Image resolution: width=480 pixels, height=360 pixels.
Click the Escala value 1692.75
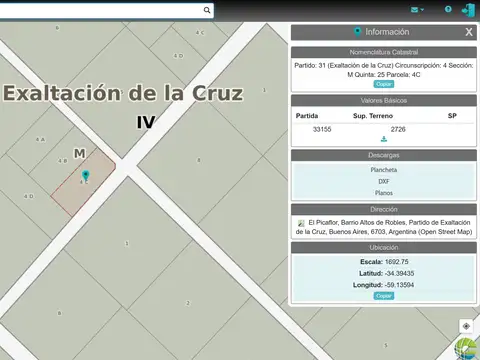pyautogui.click(x=396, y=262)
